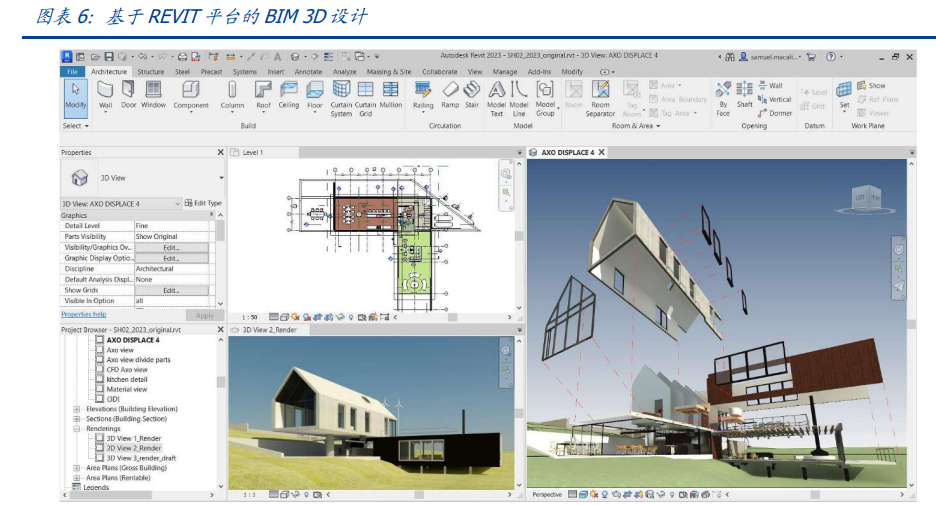The height and width of the screenshot is (505, 936).
Task: Open the Help question mark icon
Action: (831, 57)
